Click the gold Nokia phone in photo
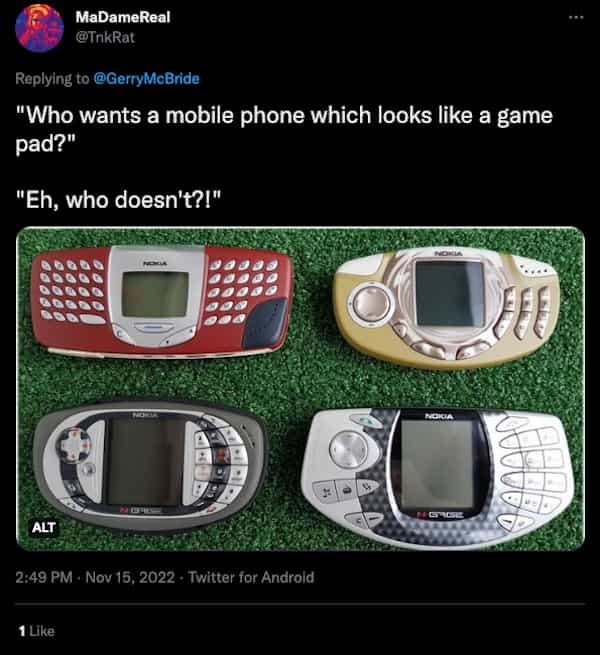This screenshot has width=600, height=655. pyautogui.click(x=446, y=308)
